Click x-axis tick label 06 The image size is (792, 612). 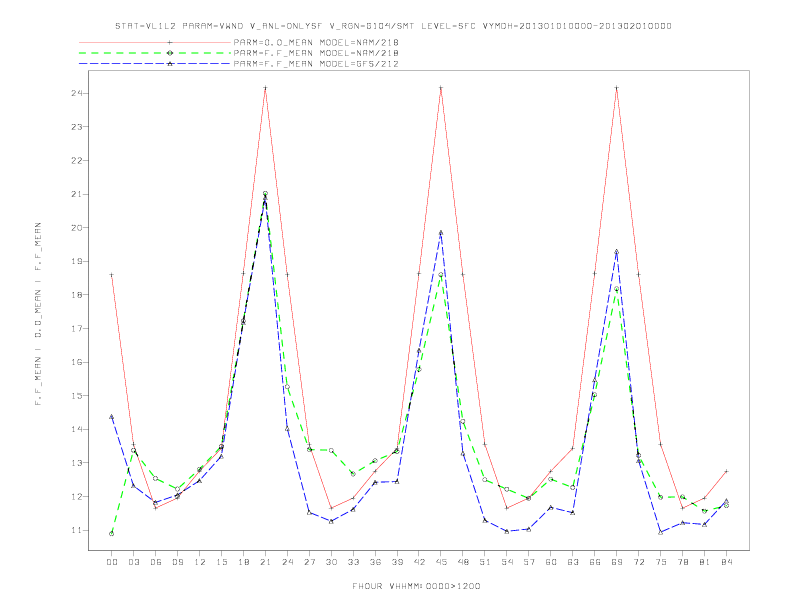[156, 562]
